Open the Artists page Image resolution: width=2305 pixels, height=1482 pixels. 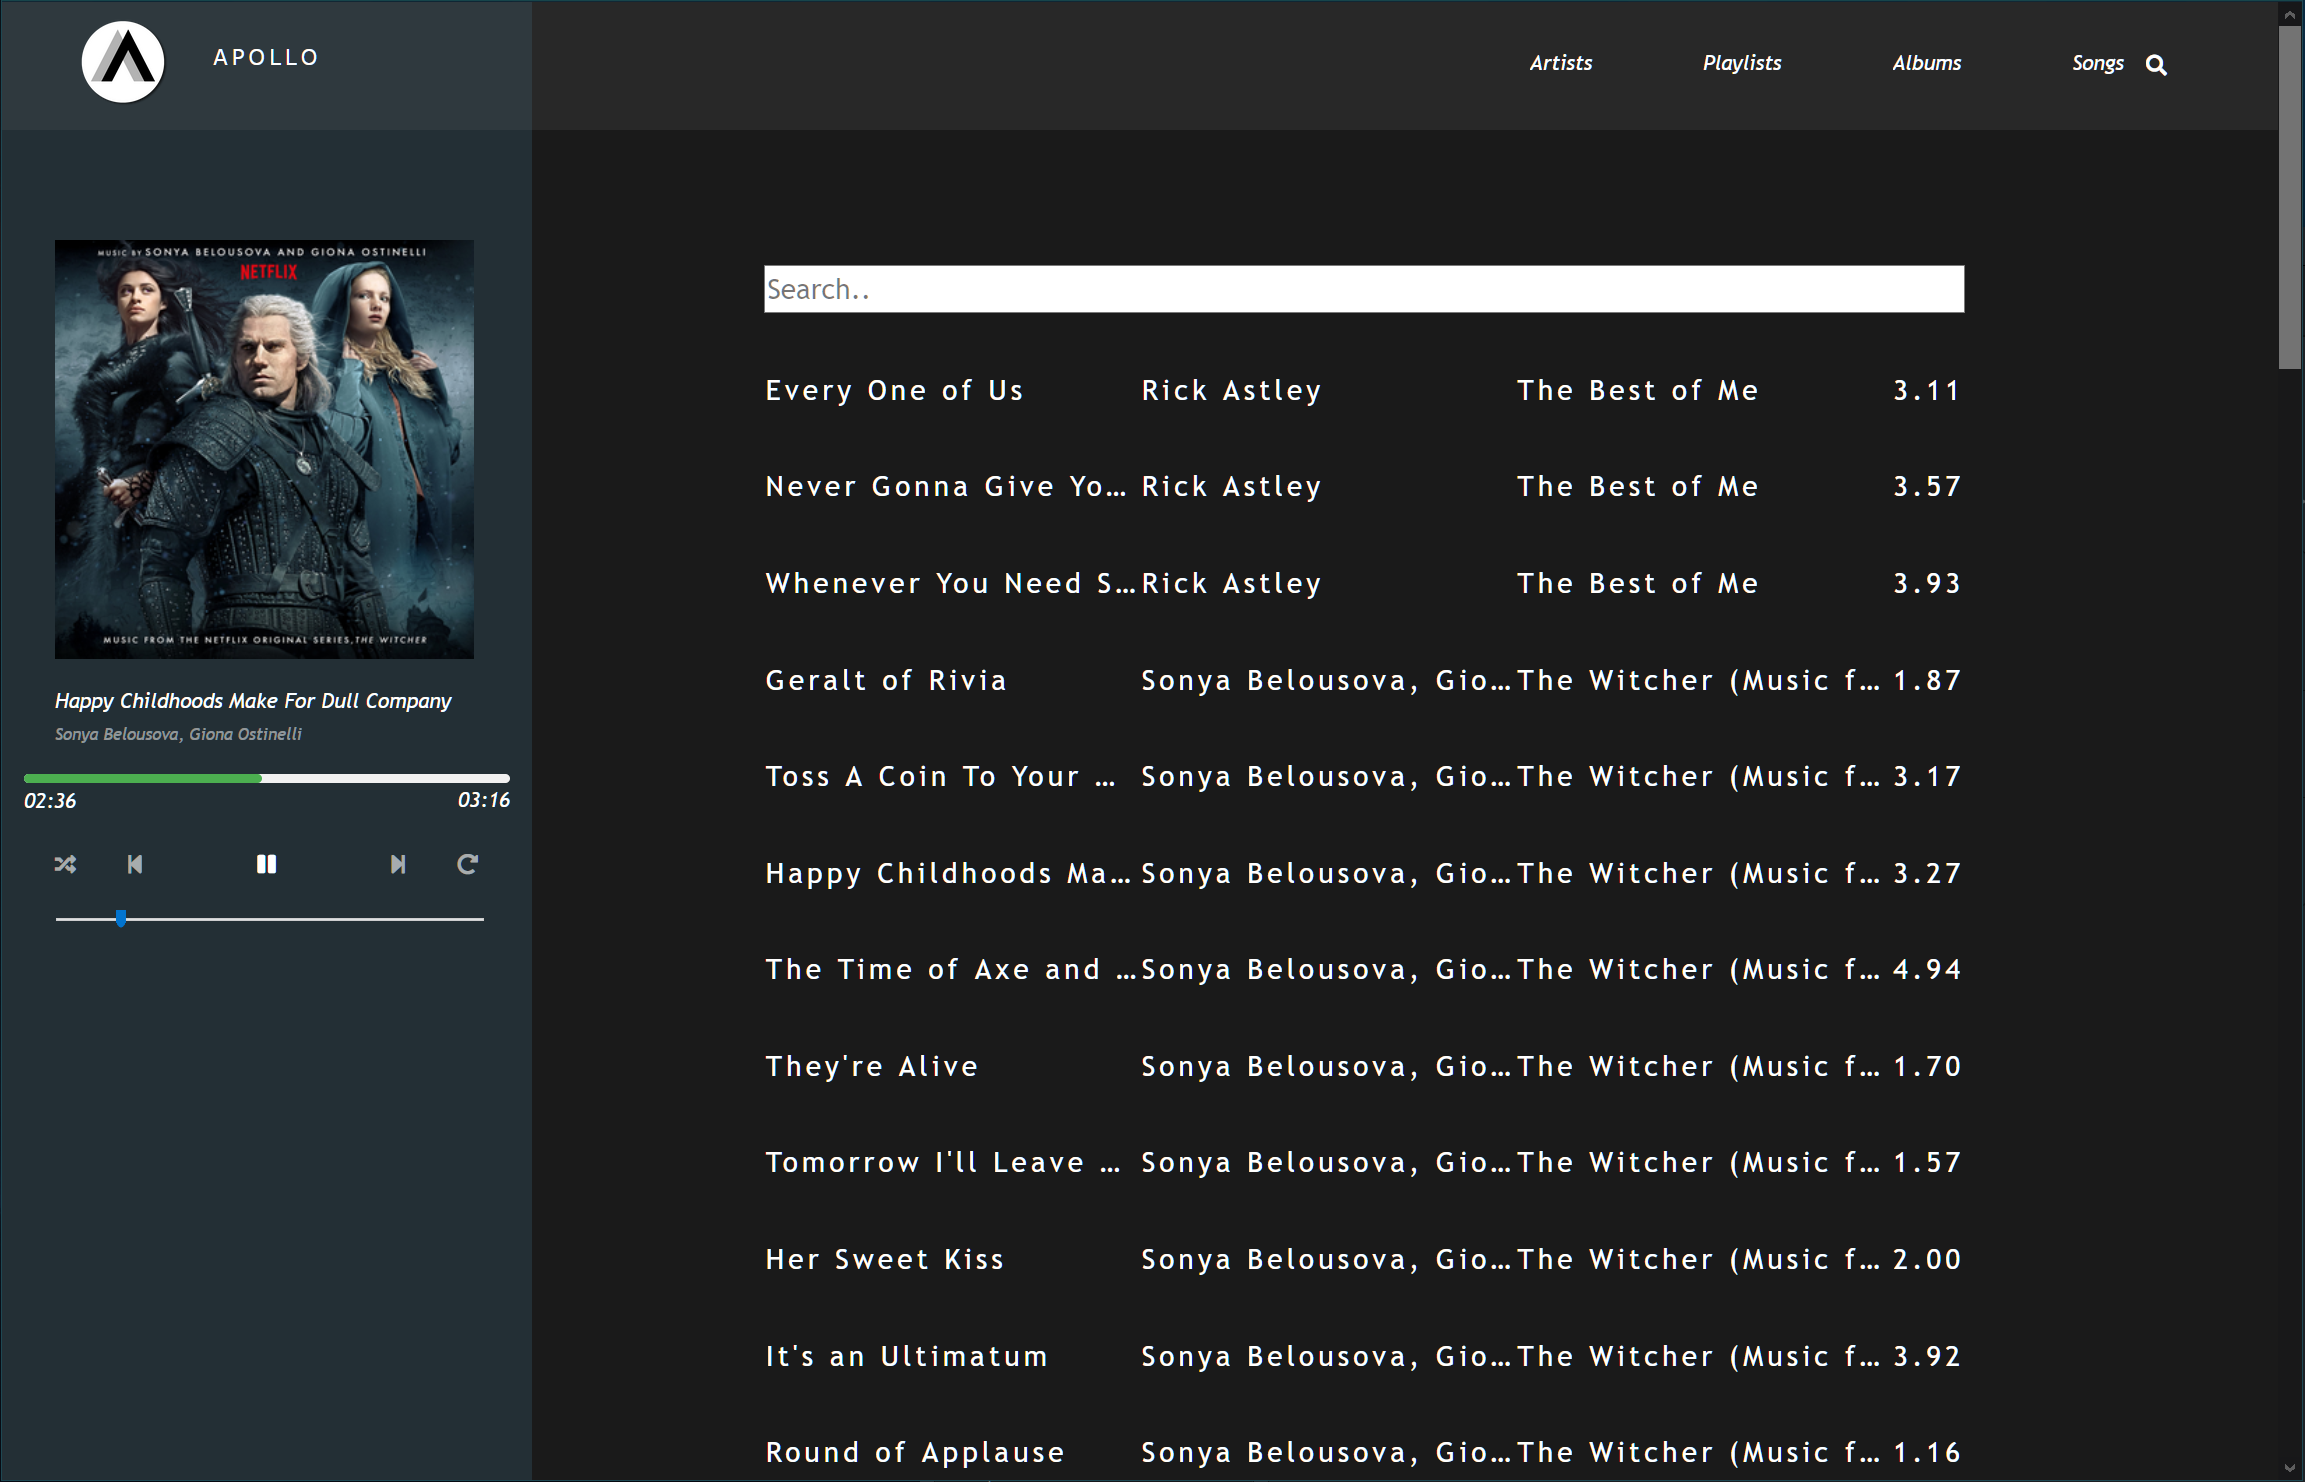pos(1560,63)
